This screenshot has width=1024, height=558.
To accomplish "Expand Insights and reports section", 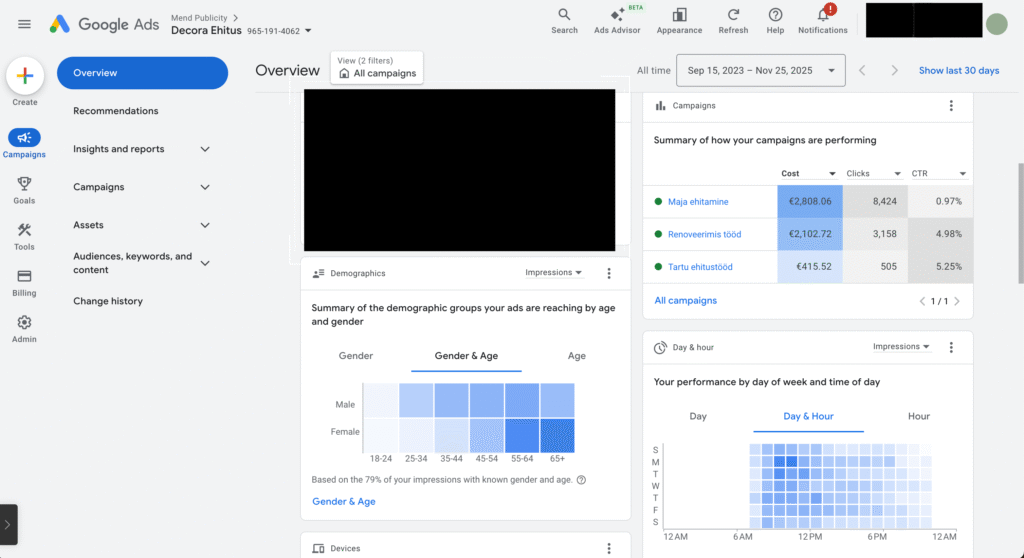I will point(205,149).
